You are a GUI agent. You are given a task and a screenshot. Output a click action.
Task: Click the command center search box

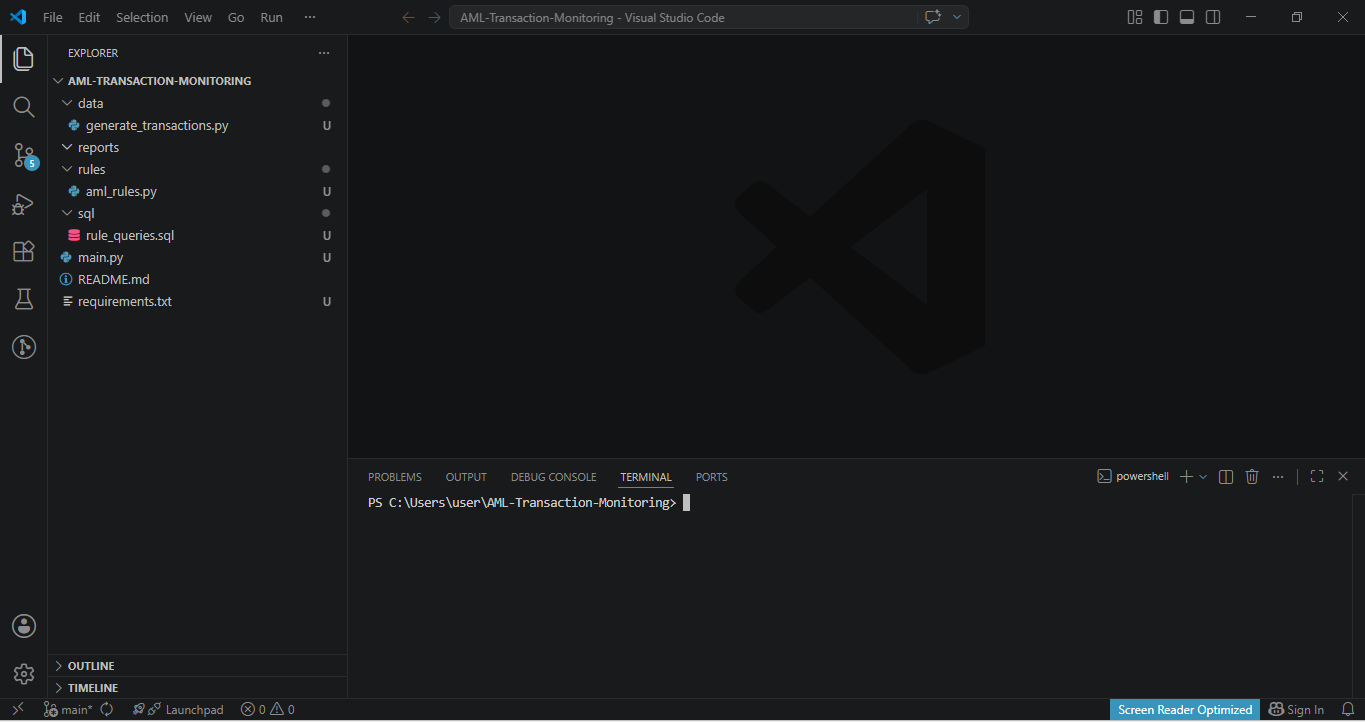683,17
